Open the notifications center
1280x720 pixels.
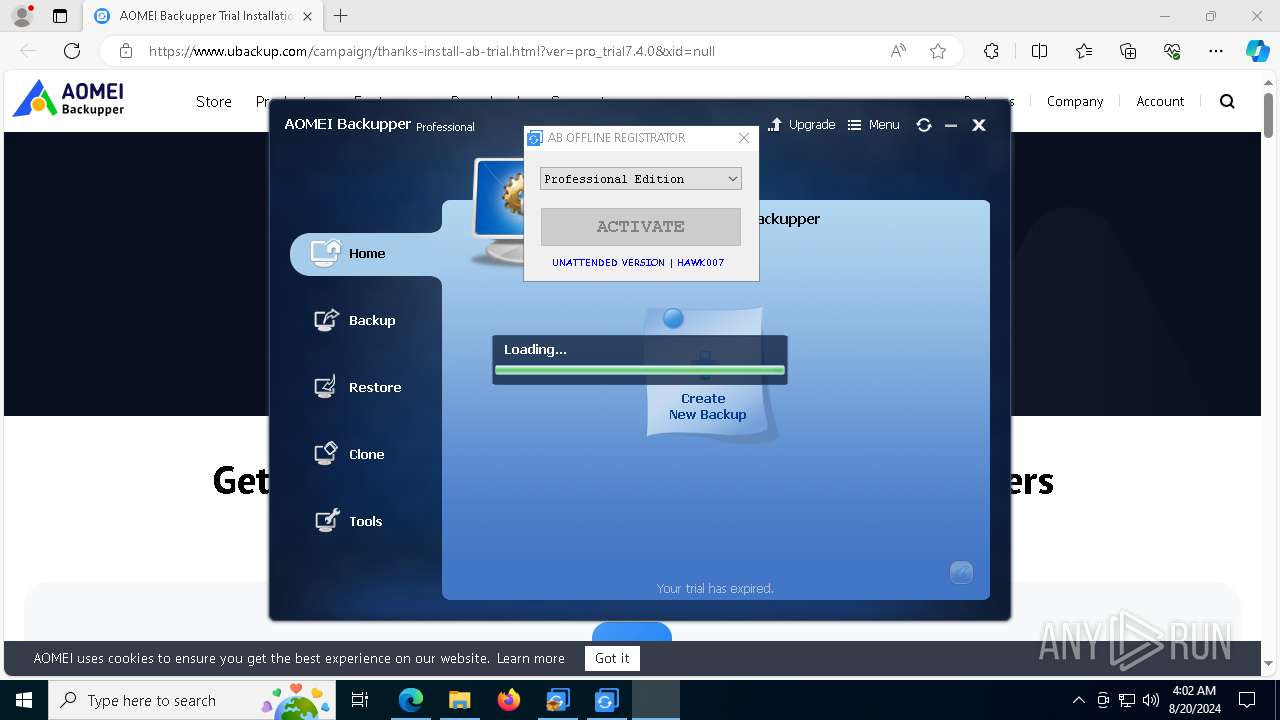1247,700
